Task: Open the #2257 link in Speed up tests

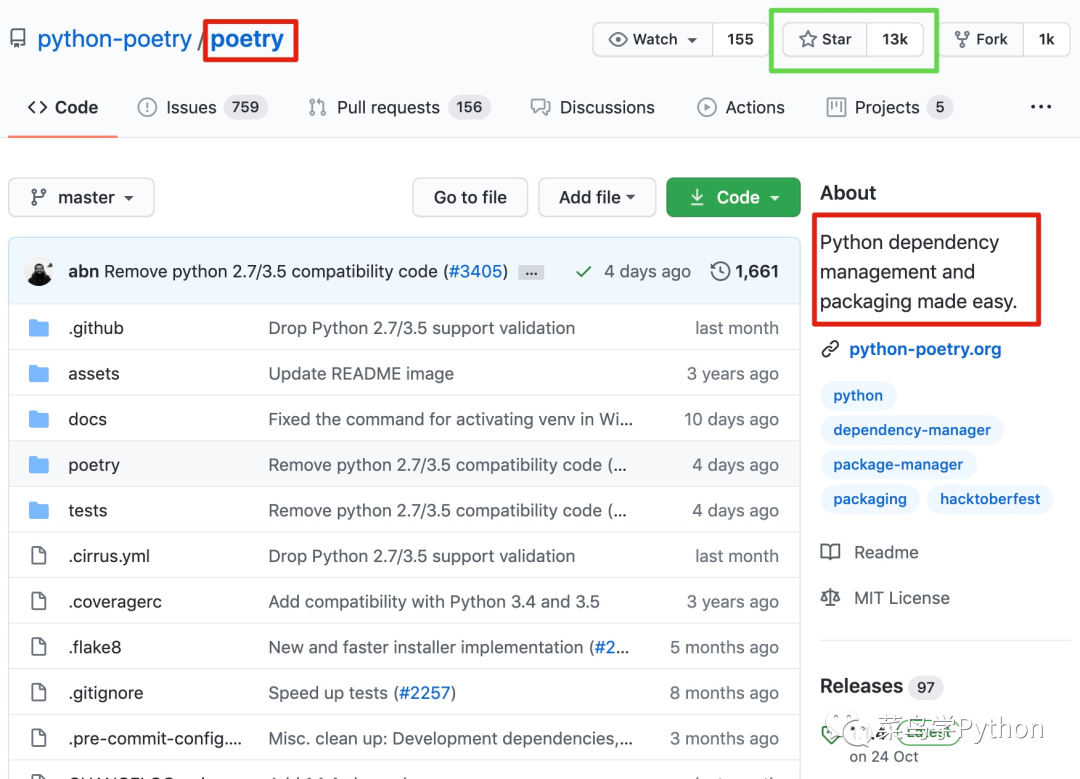Action: point(424,693)
